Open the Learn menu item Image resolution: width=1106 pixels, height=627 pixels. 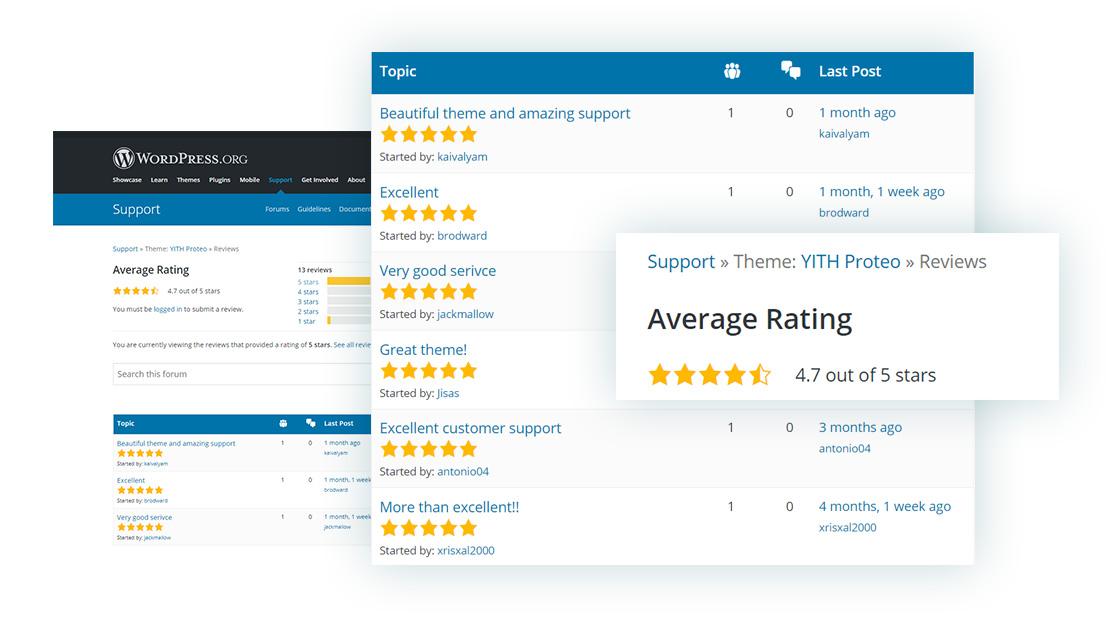coord(159,180)
